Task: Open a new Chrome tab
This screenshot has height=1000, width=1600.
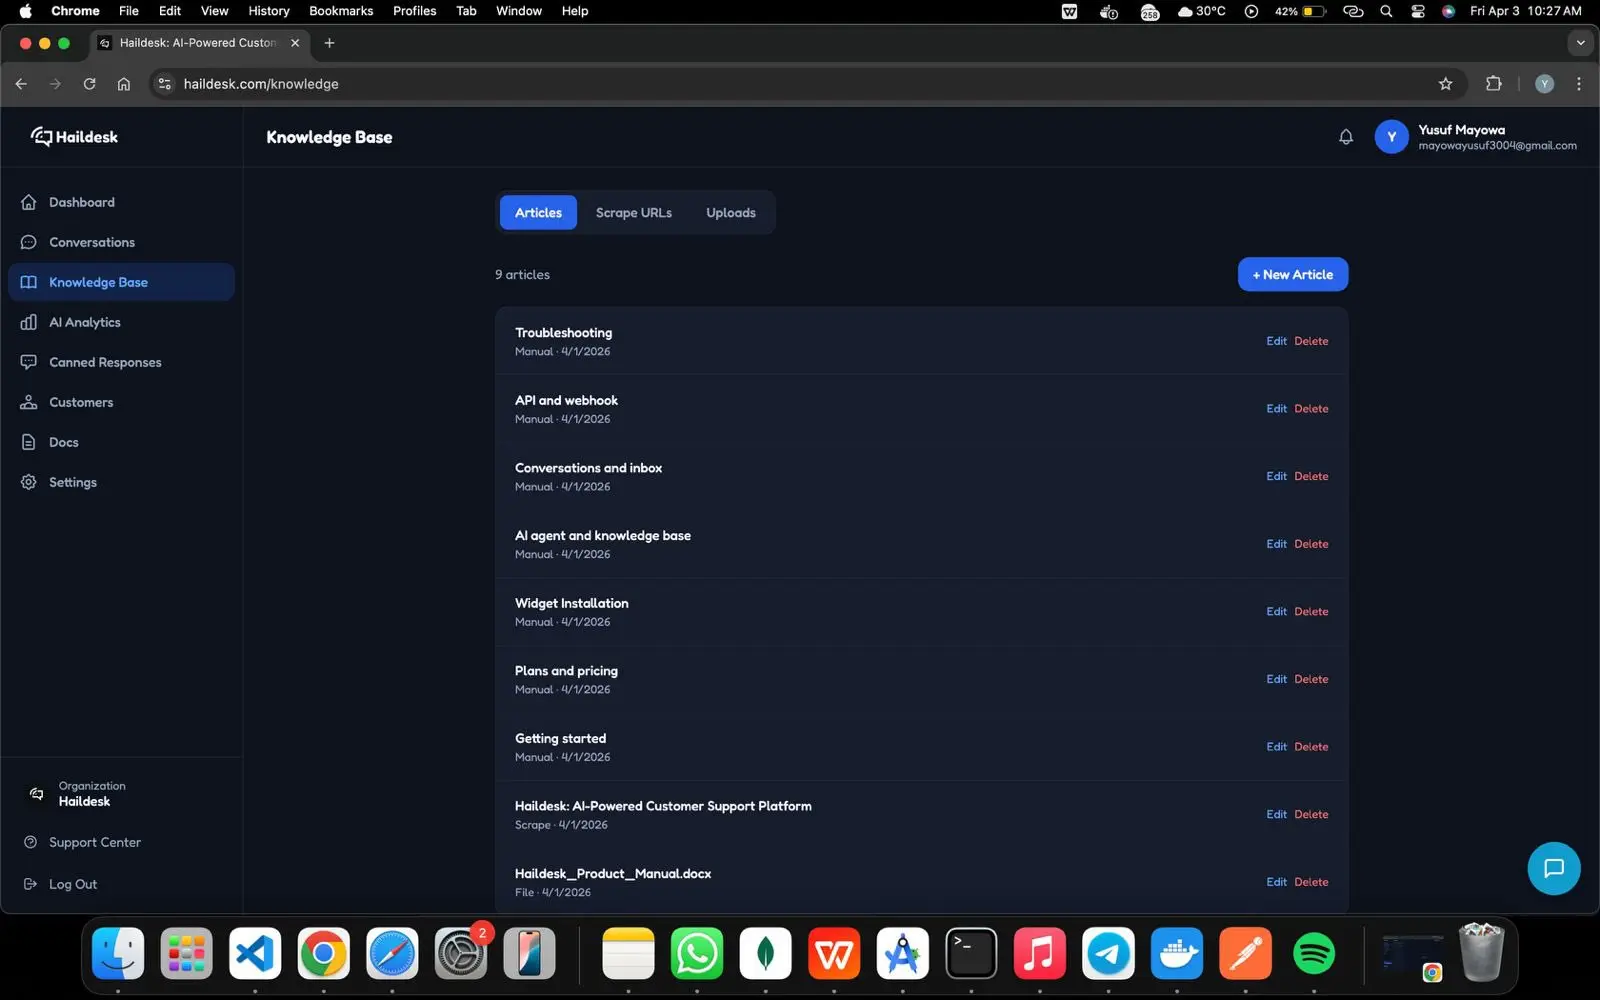Action: tap(329, 43)
